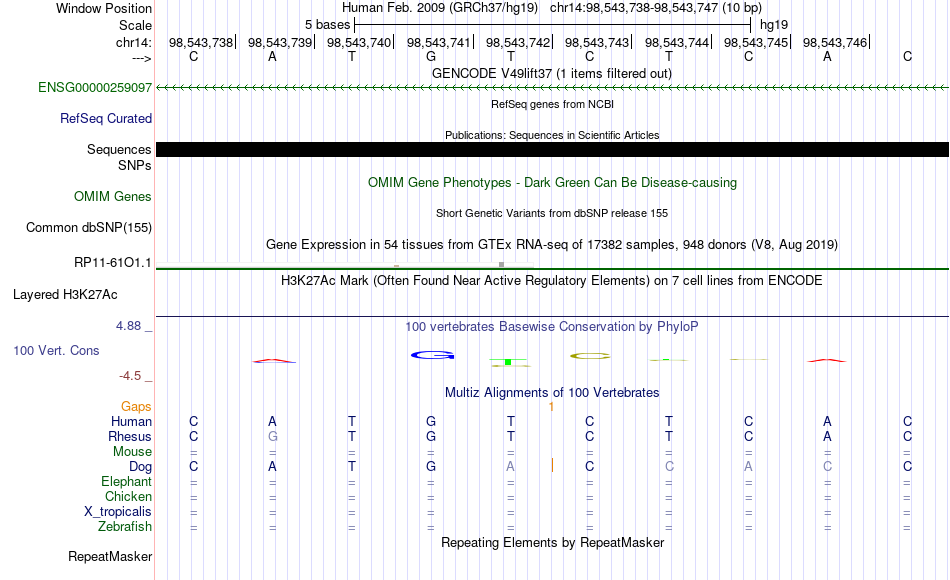Click the chr14:98,543,738-98,543,747 (10 bp) range text

656,8
